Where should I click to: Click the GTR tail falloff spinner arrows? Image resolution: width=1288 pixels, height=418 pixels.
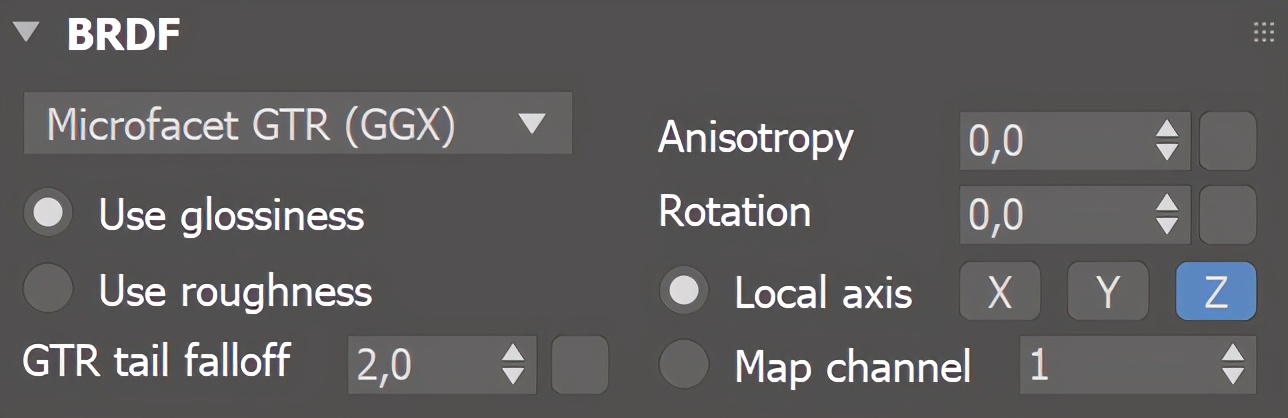tap(513, 365)
